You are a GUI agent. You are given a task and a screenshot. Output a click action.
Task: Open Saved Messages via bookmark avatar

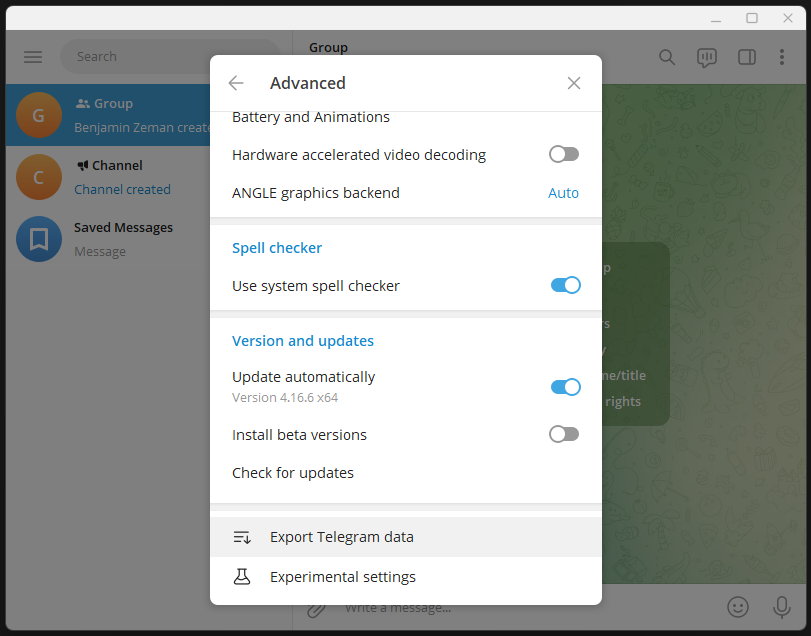(38, 239)
